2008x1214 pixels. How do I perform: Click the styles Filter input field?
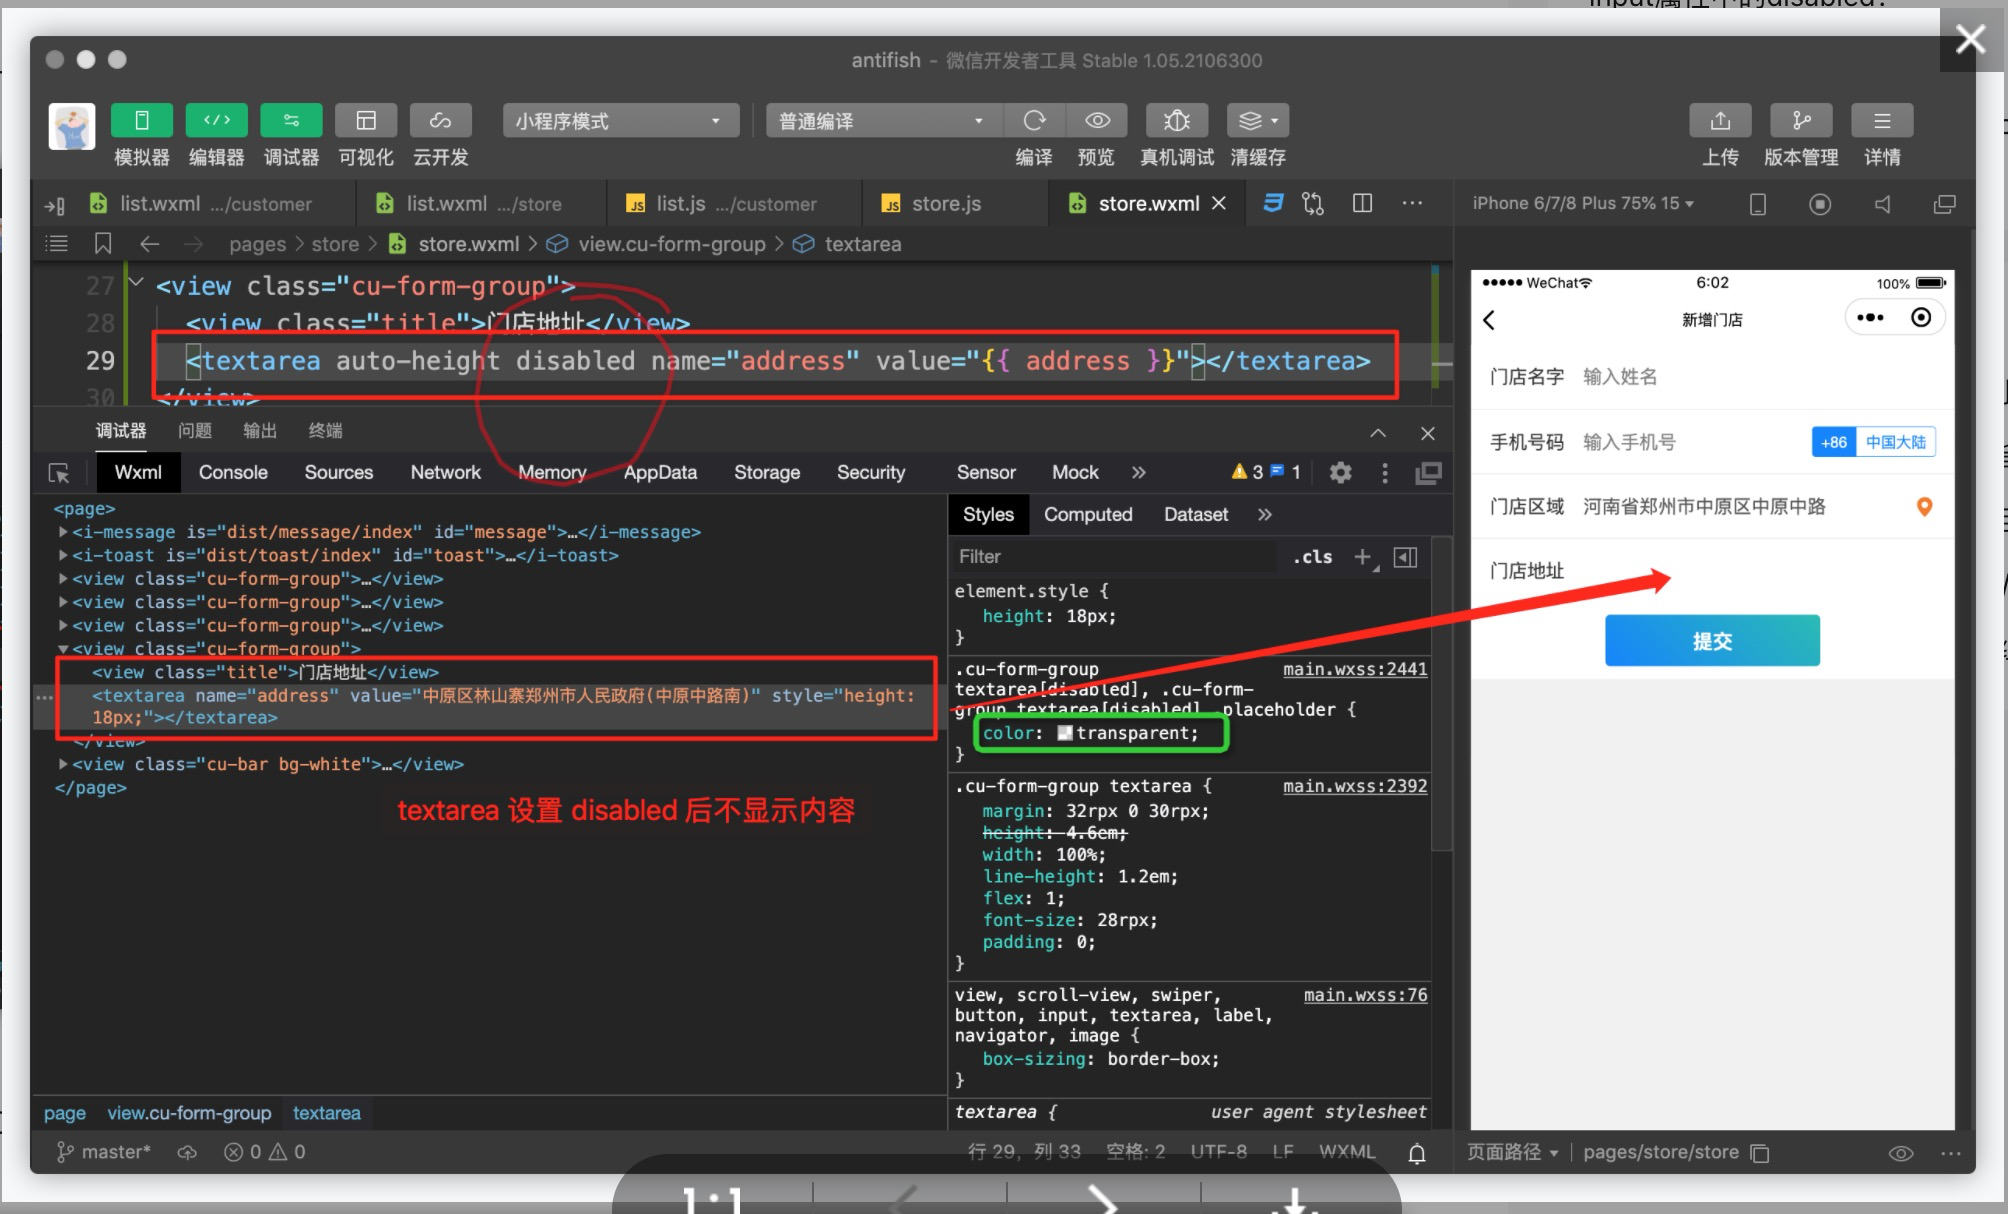coord(1110,557)
